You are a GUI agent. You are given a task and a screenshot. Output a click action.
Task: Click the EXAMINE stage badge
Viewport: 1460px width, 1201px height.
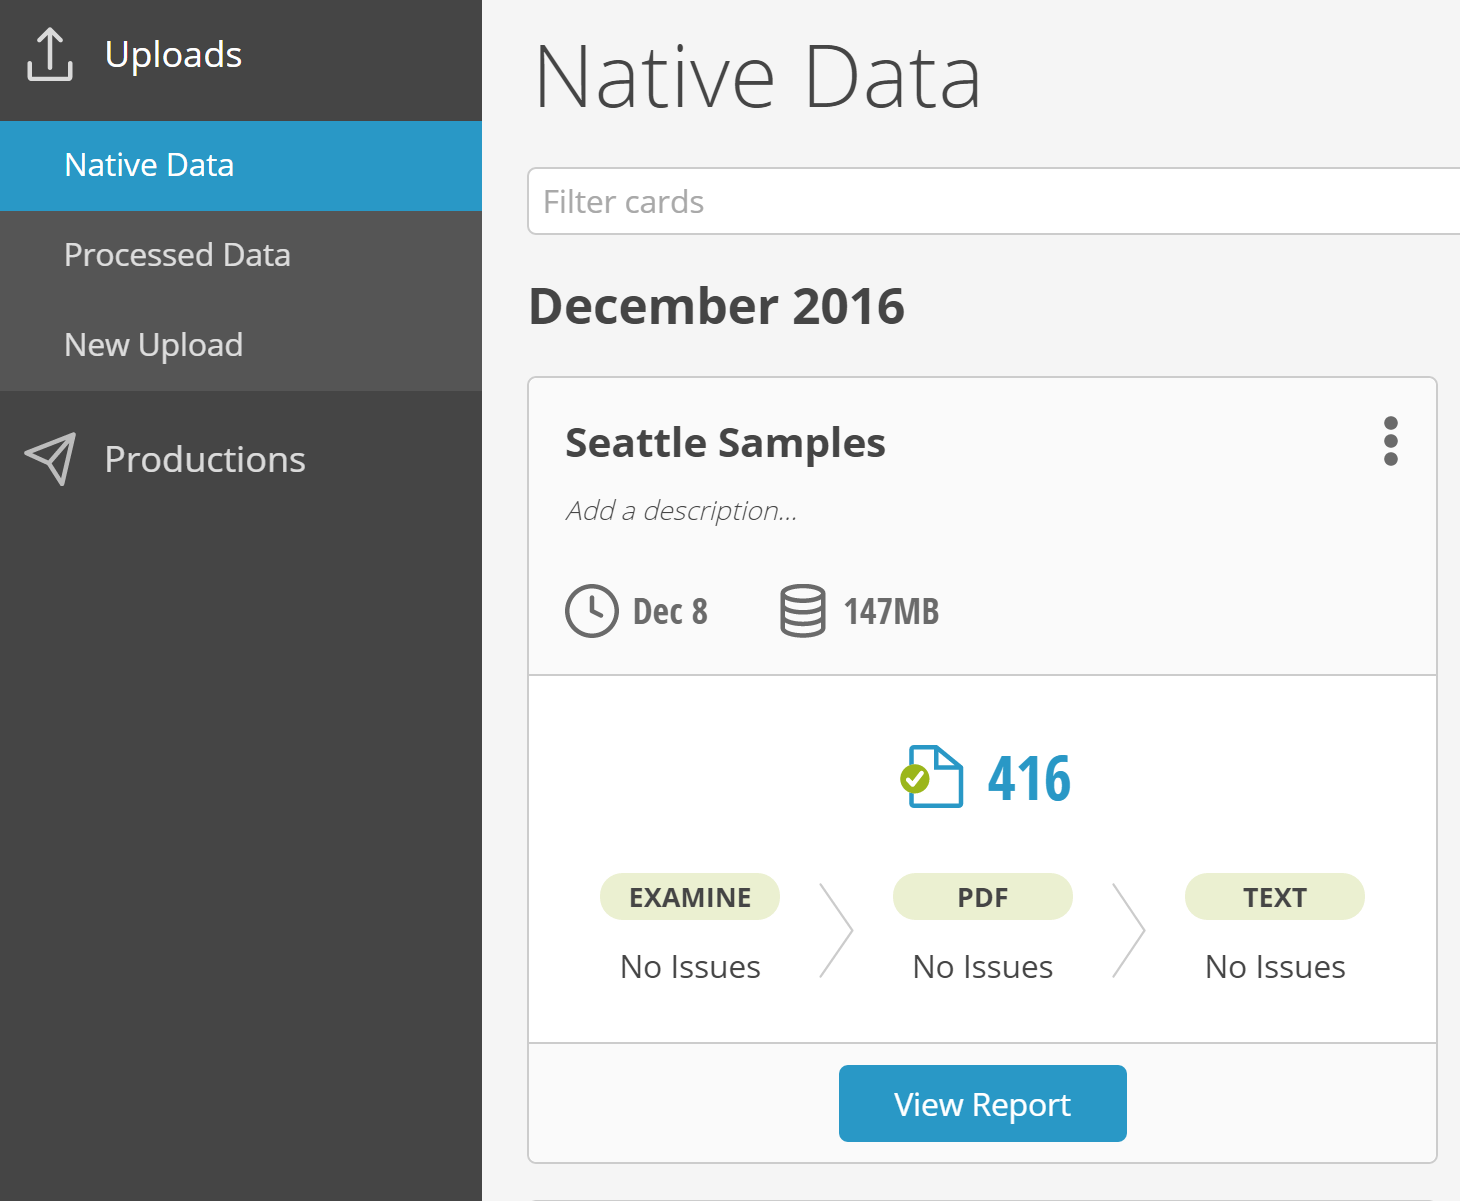click(x=690, y=897)
